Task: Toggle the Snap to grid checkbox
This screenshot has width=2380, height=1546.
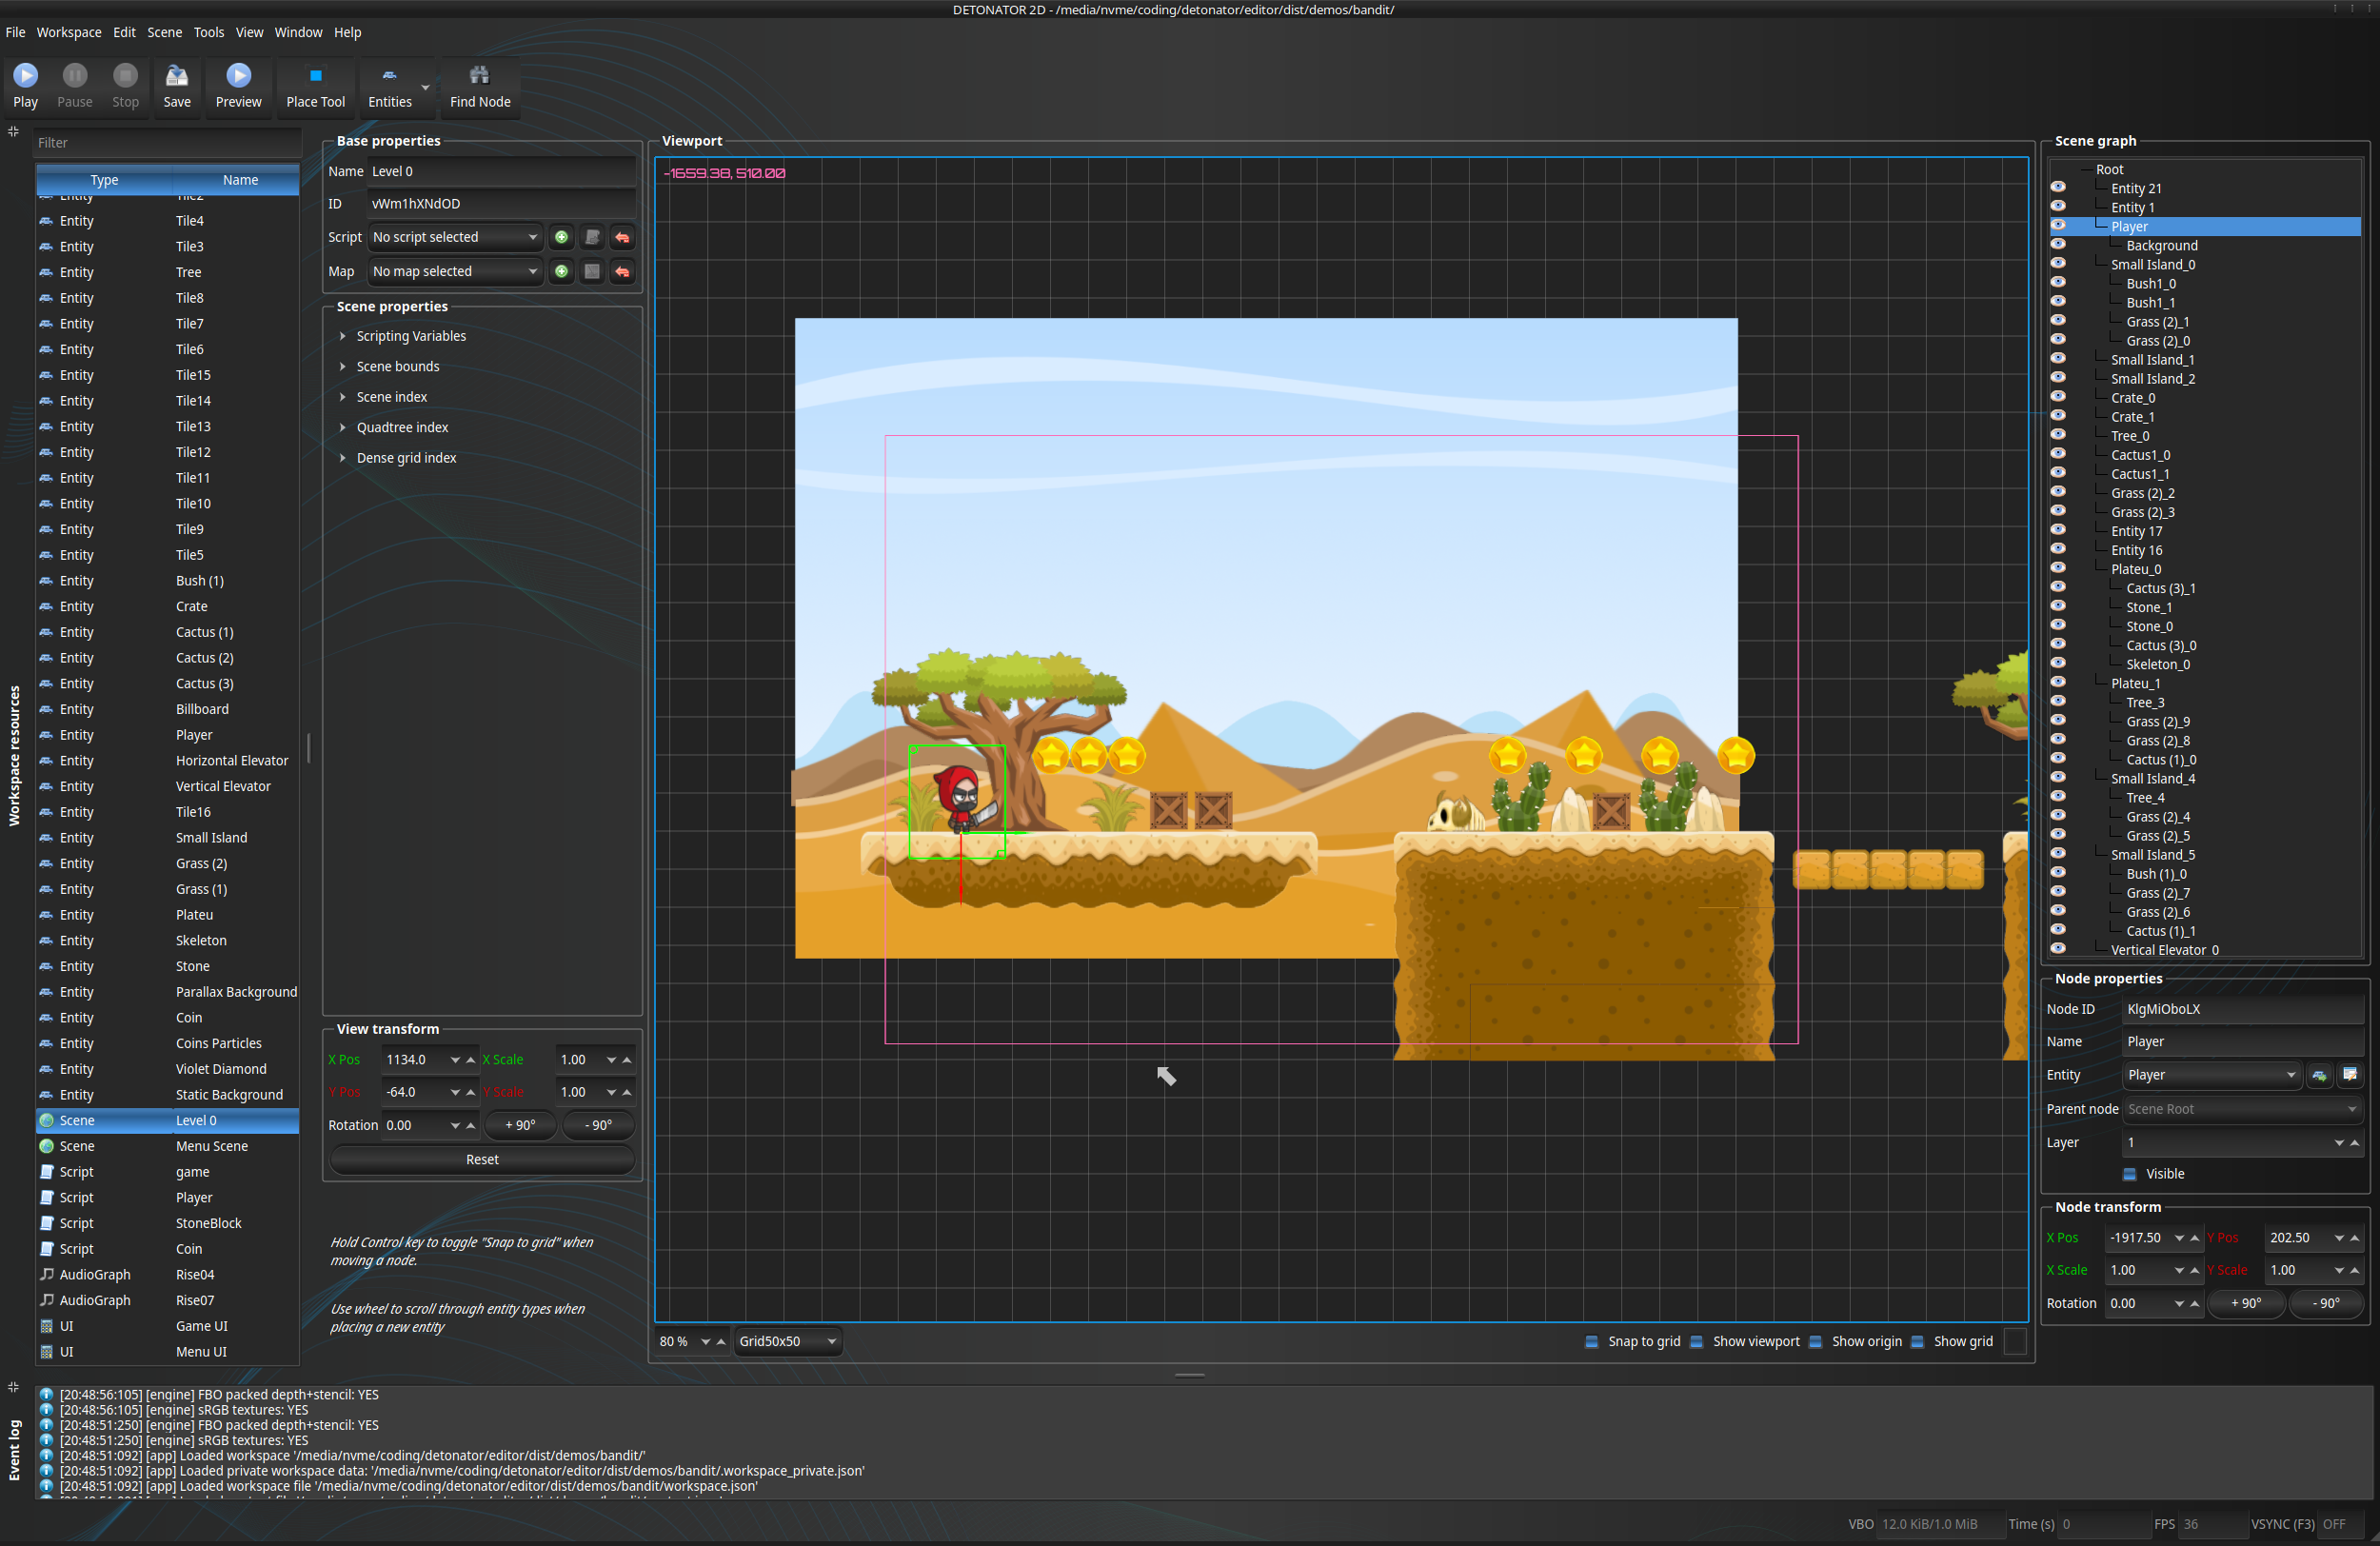Action: click(1591, 1342)
